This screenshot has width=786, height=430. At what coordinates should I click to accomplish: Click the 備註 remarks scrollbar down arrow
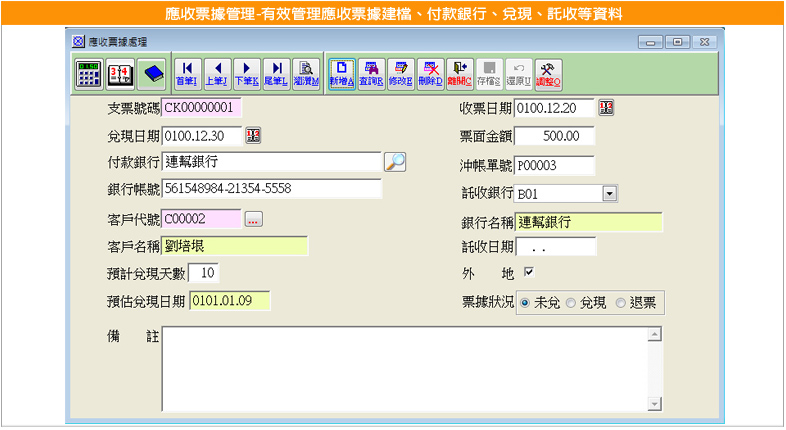pos(654,403)
